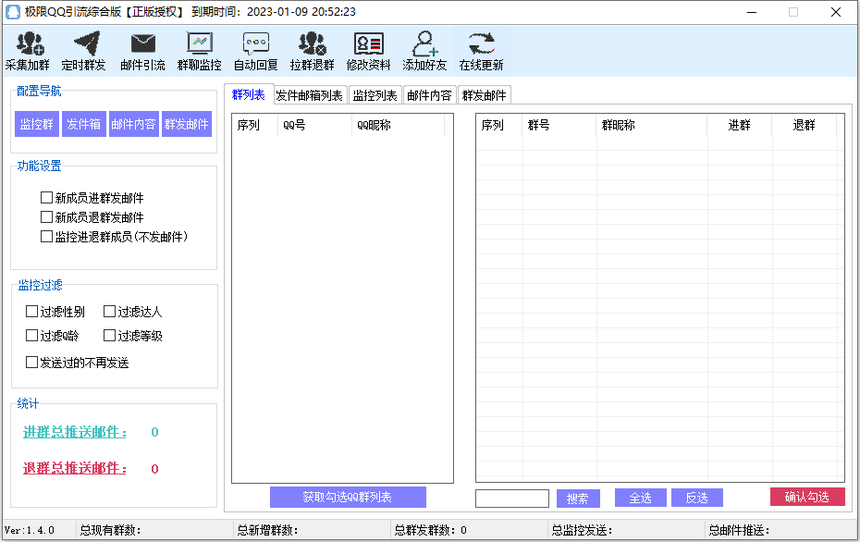Click 序列 header in QQ list
The image size is (860, 542).
coord(255,125)
